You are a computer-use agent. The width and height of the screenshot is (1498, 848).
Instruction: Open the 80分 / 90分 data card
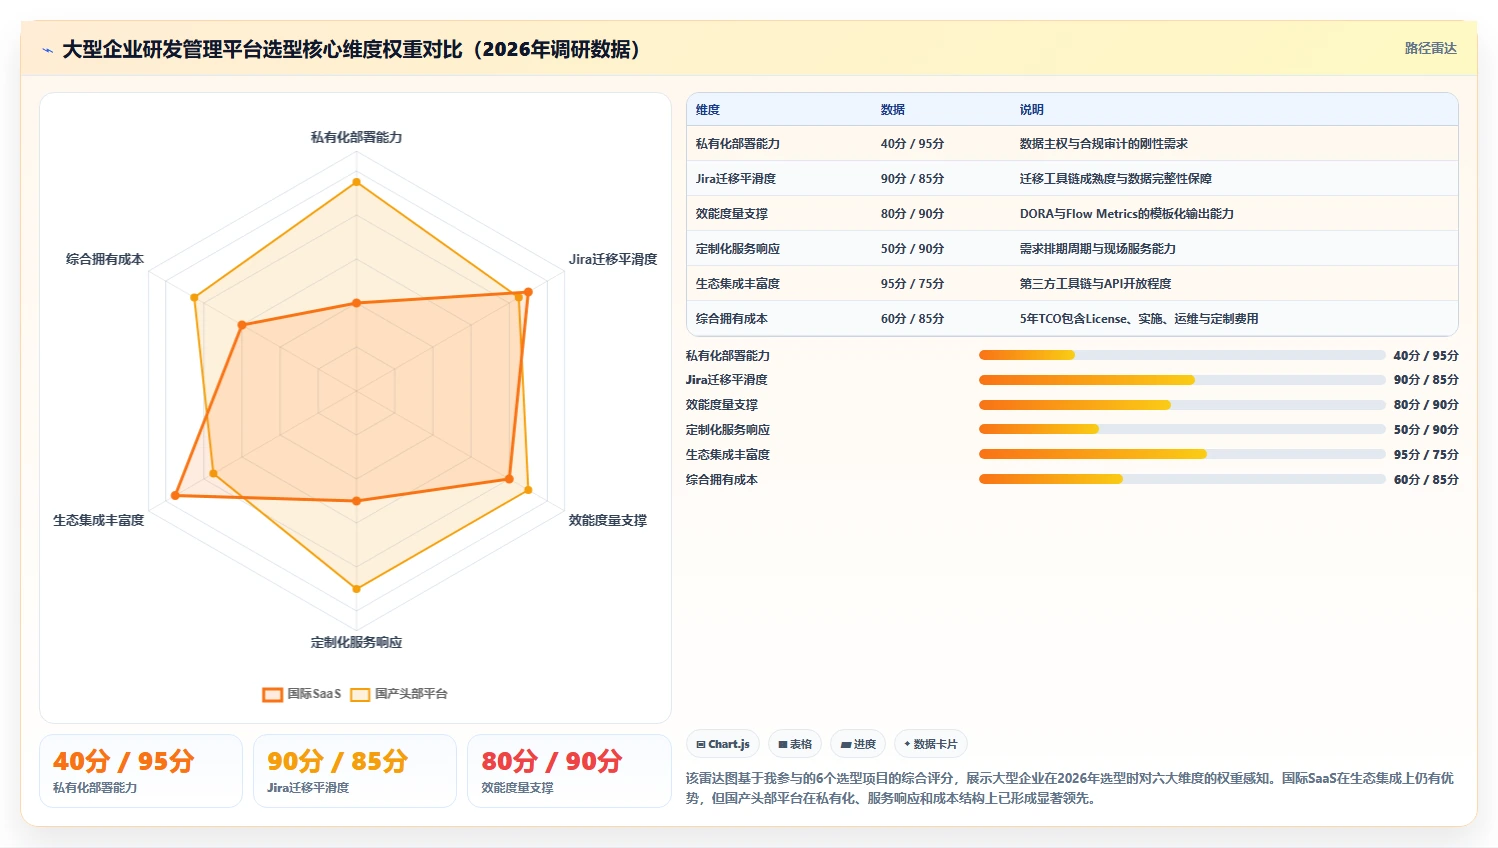coord(569,771)
